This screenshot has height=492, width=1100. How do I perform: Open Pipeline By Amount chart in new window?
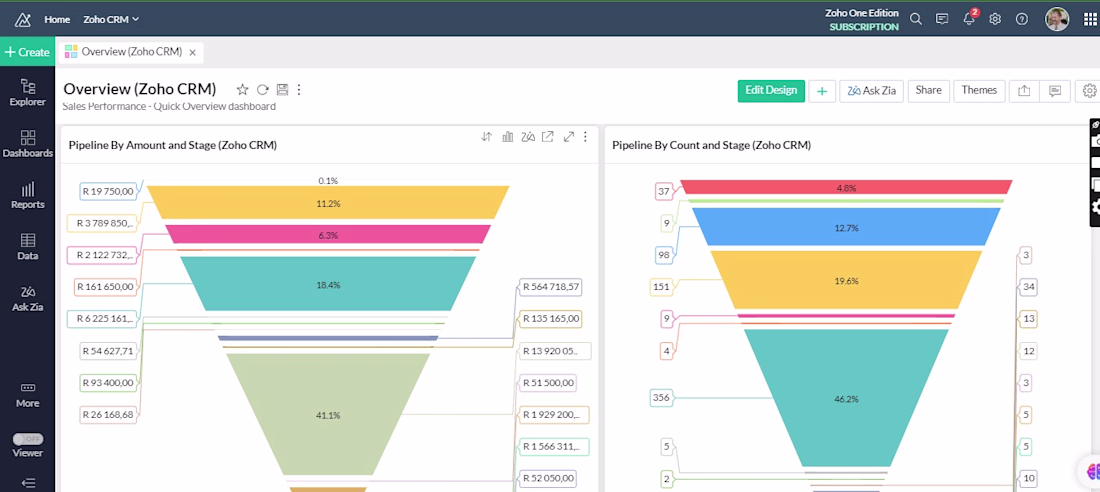point(547,137)
